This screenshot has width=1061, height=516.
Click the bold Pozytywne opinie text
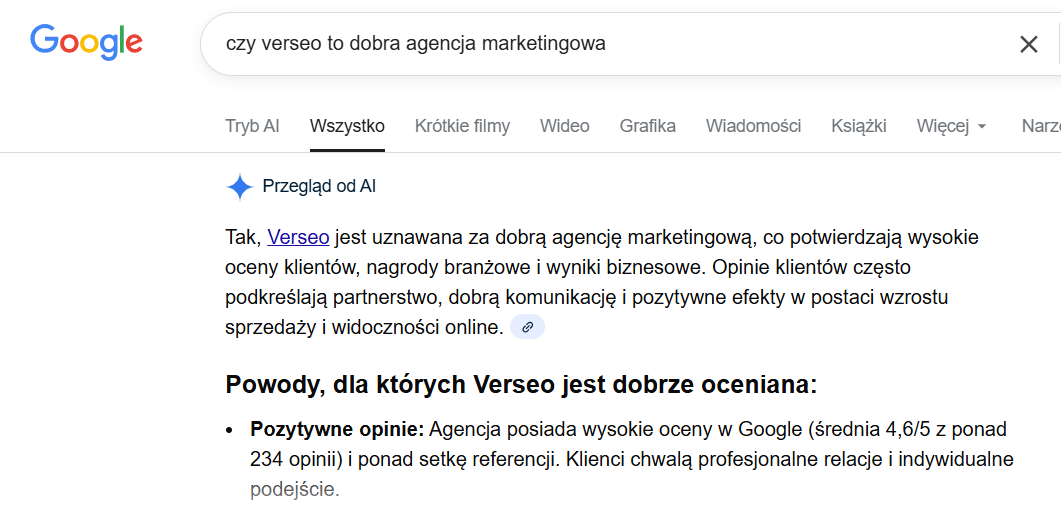coord(337,429)
